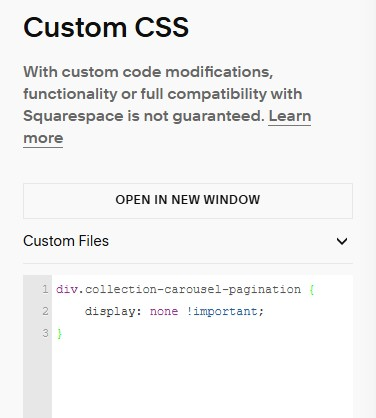Expand the Custom Files chevron arrow
The width and height of the screenshot is (376, 418).
tap(342, 241)
